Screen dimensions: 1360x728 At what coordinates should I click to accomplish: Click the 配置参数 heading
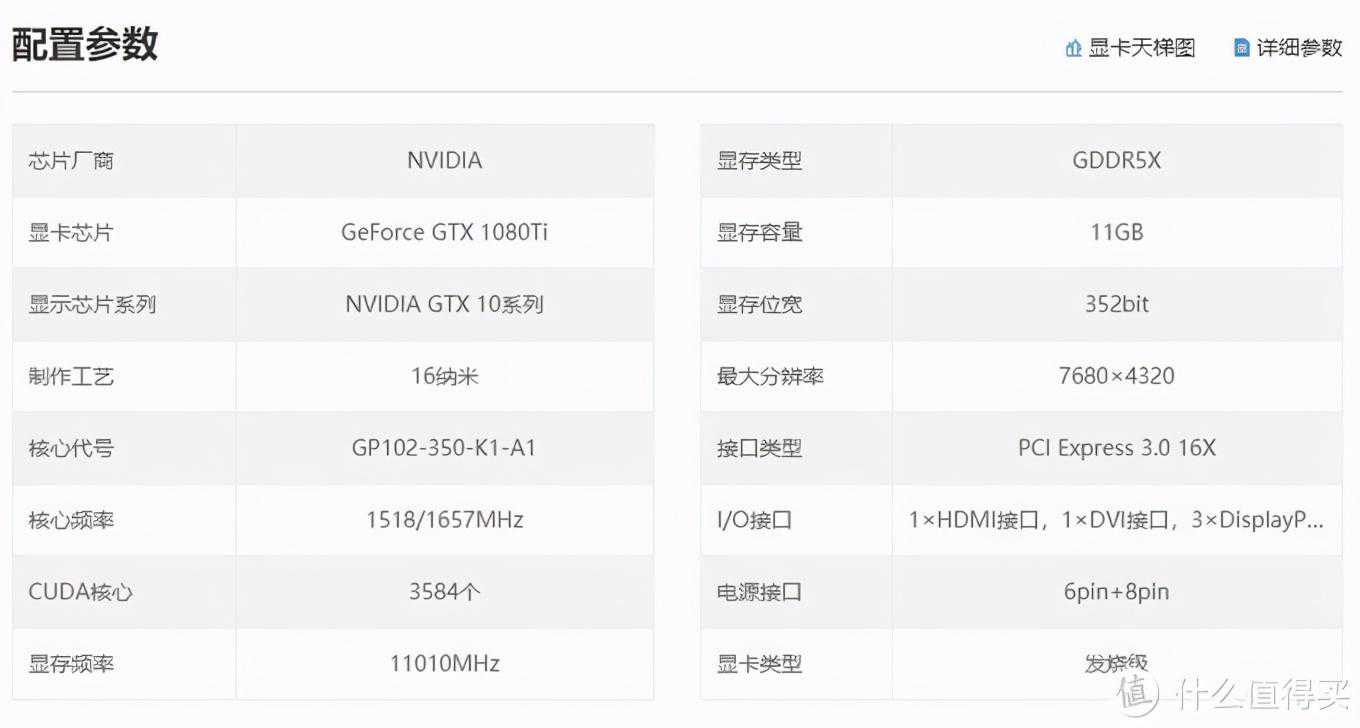pyautogui.click(x=85, y=45)
